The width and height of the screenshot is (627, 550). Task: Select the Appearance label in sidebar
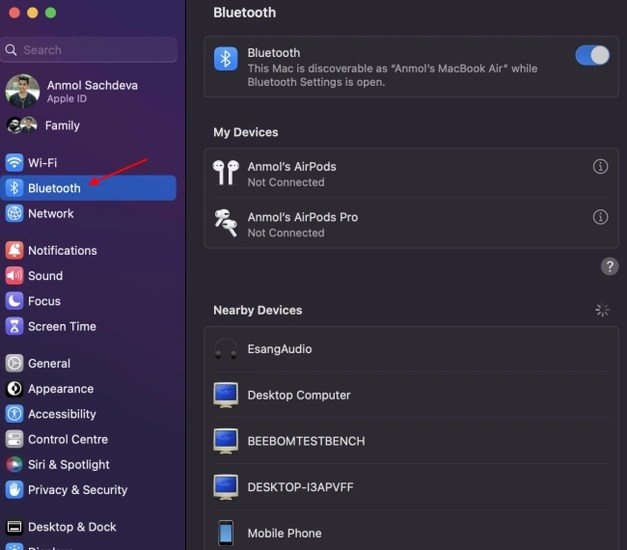tap(61, 389)
